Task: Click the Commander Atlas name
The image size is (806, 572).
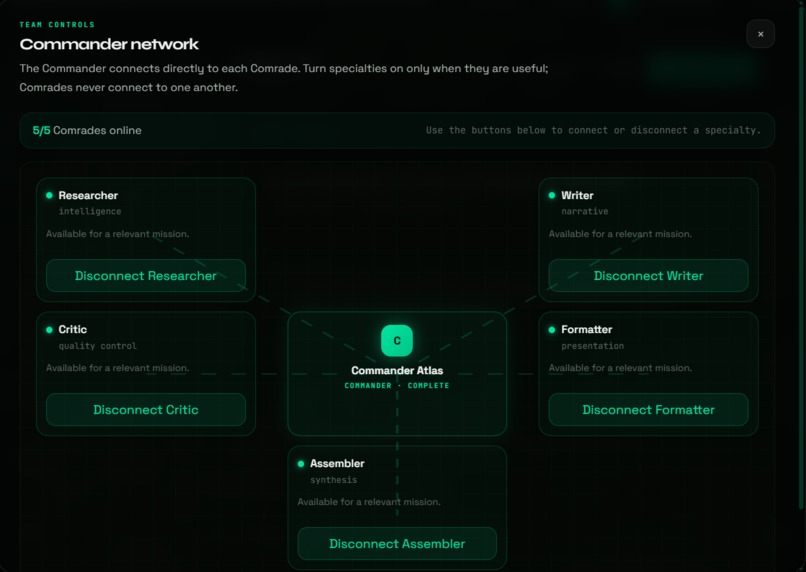Action: coord(397,371)
